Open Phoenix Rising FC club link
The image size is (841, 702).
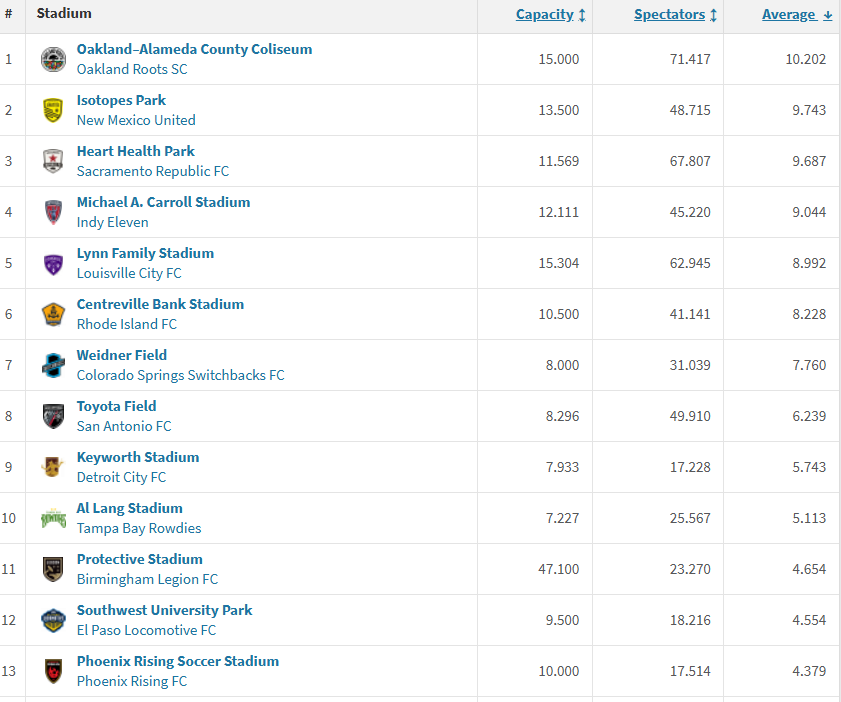pos(132,681)
